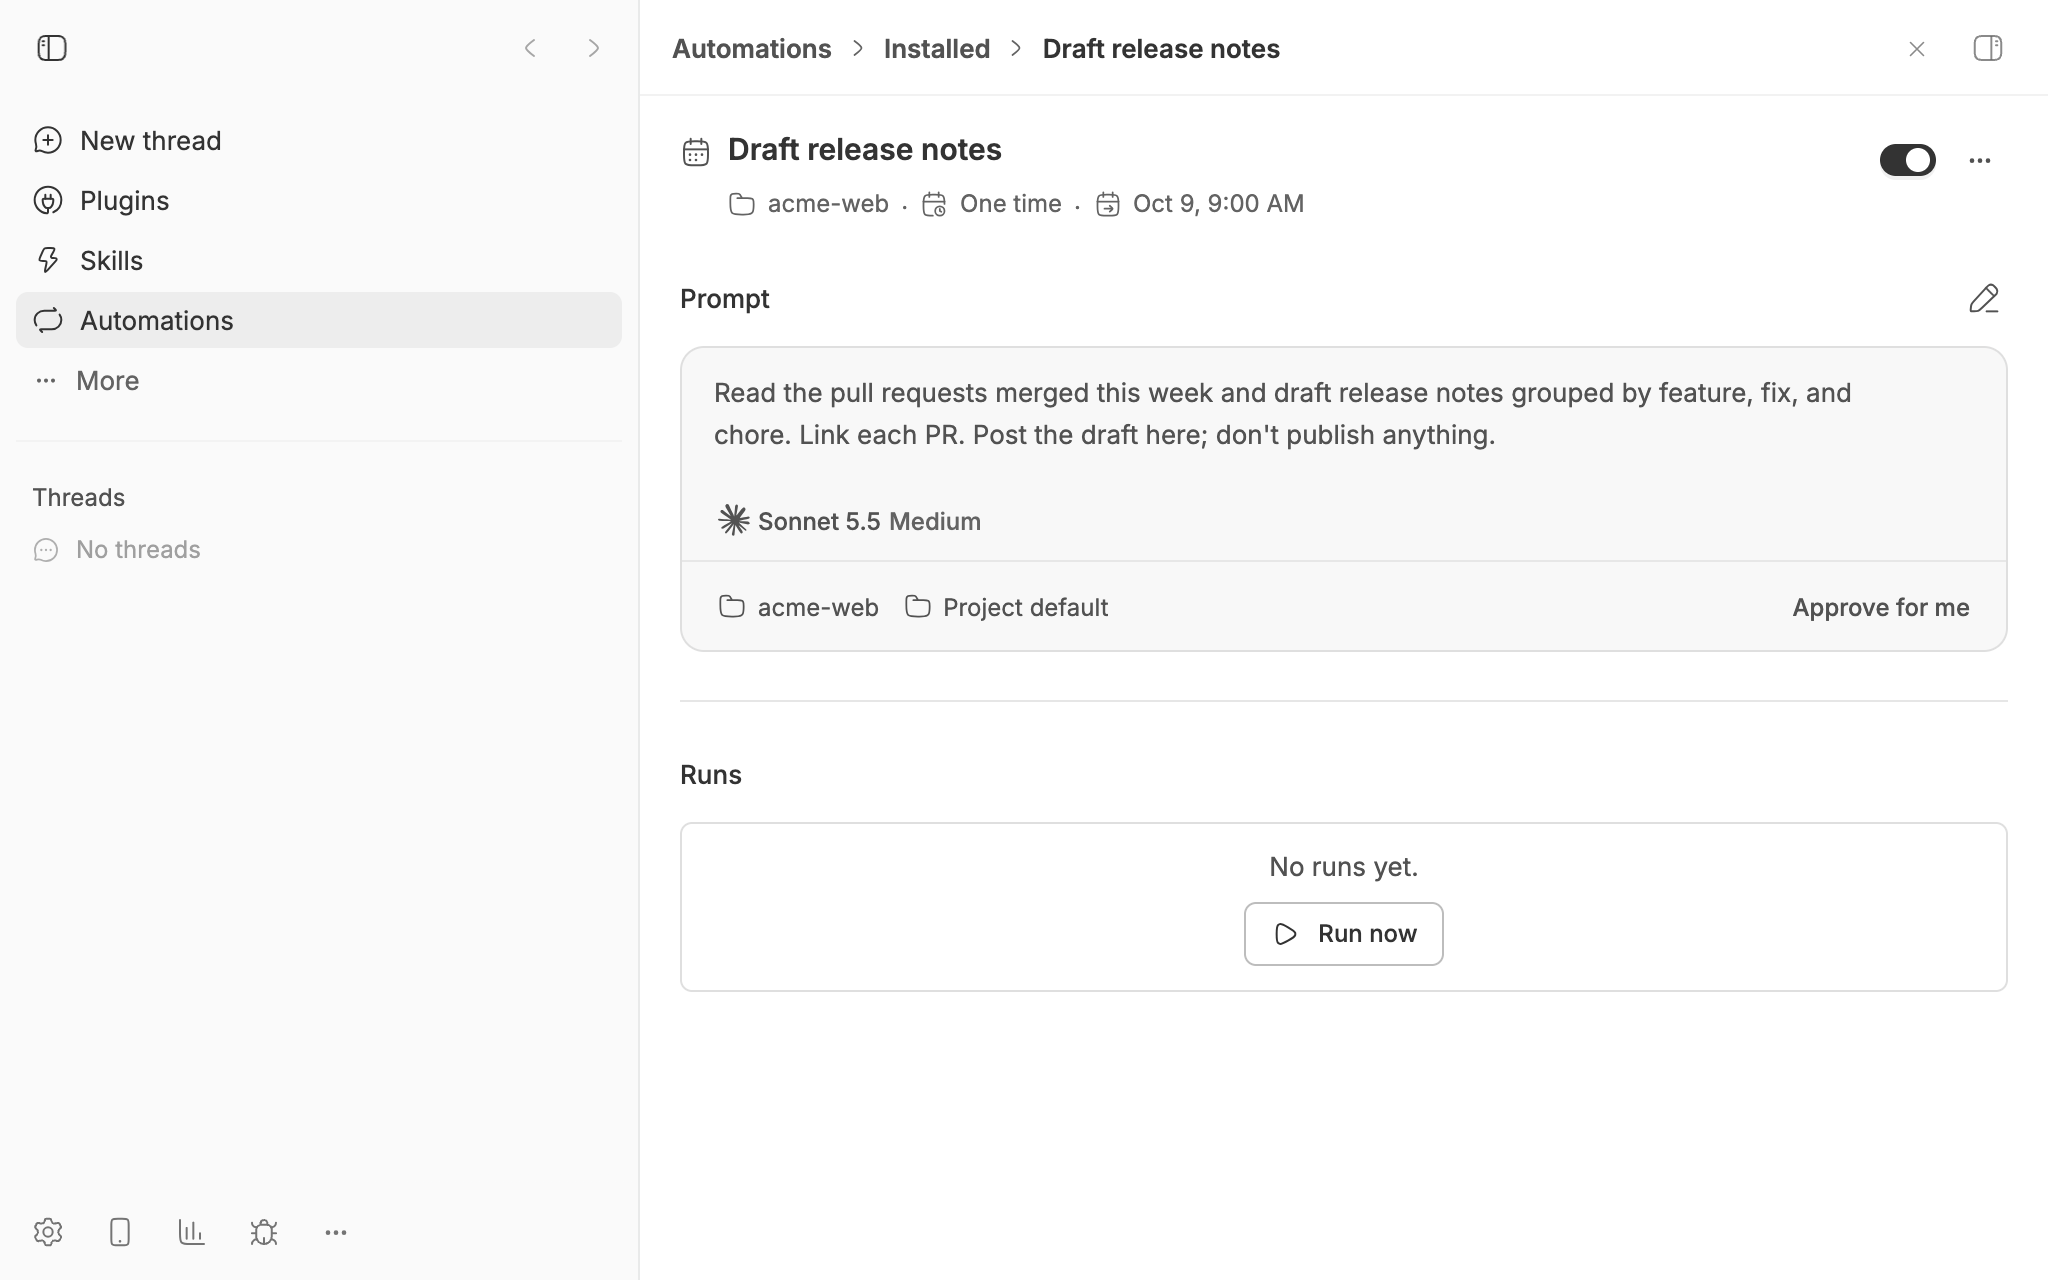Select the Sonnet 5.5 Medium model picker

click(849, 521)
